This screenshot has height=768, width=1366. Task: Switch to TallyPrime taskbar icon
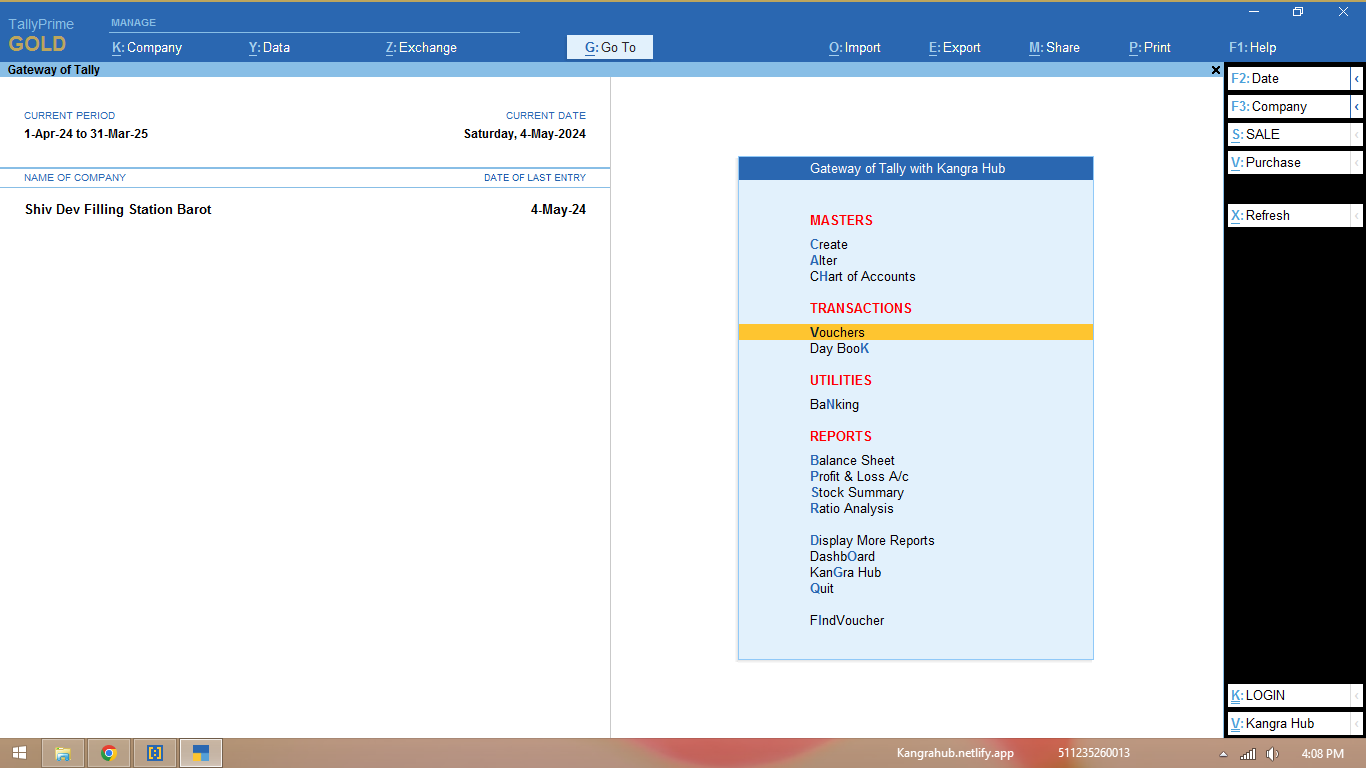tap(201, 753)
